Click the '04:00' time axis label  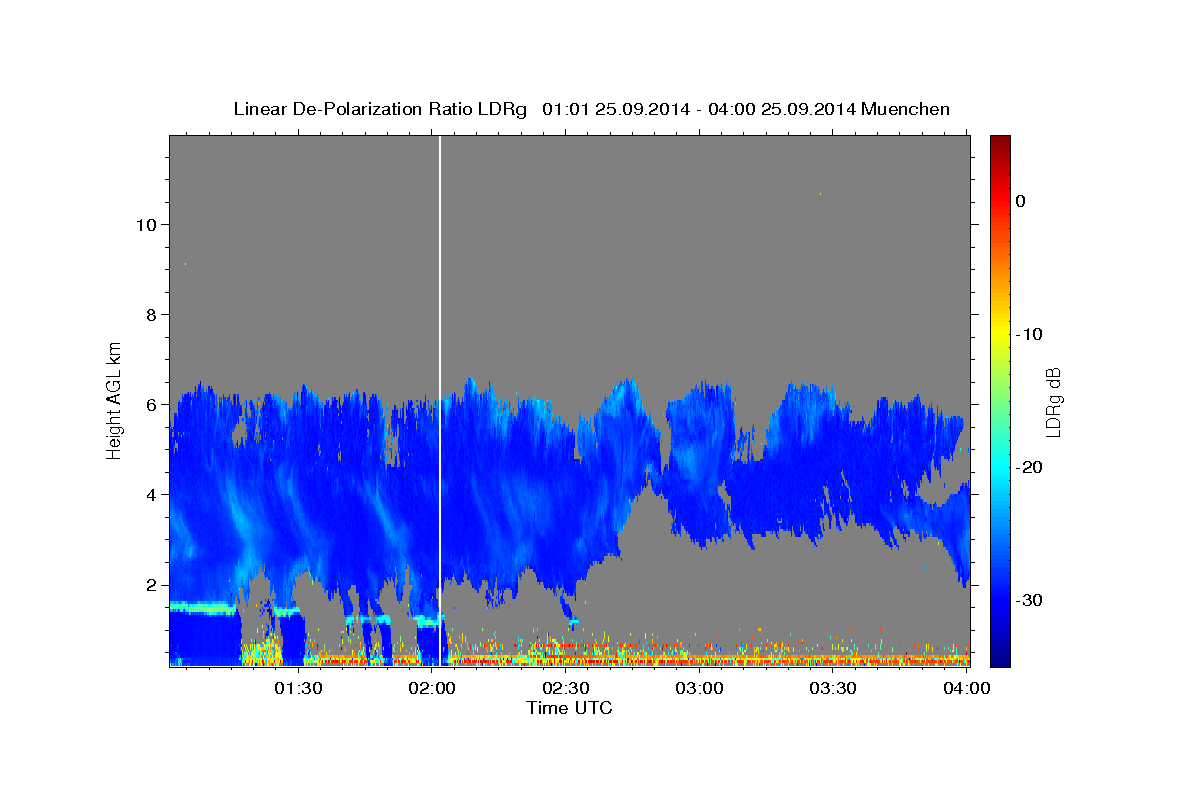[967, 688]
